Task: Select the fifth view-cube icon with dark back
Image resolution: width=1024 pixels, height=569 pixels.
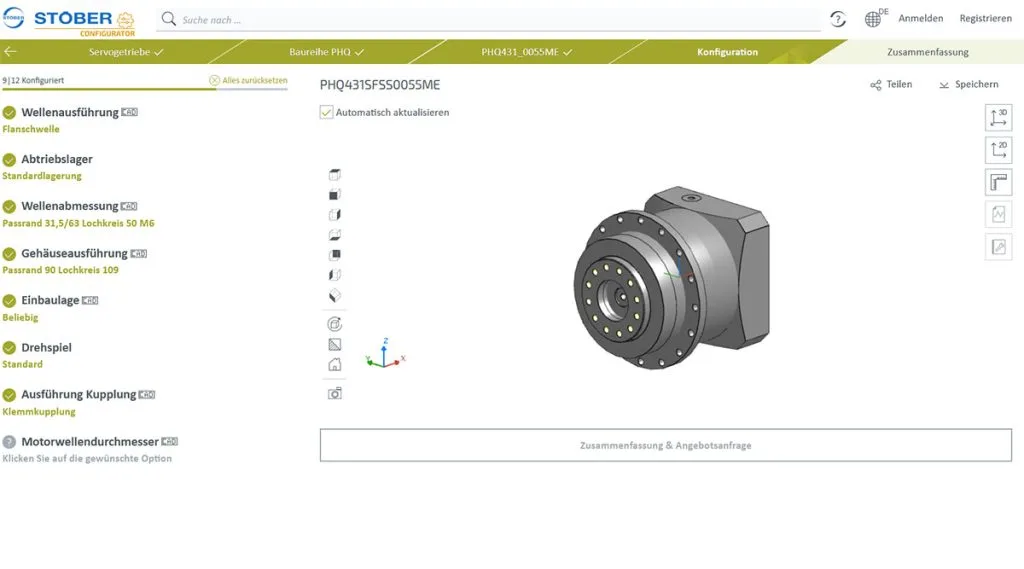Action: (x=334, y=255)
